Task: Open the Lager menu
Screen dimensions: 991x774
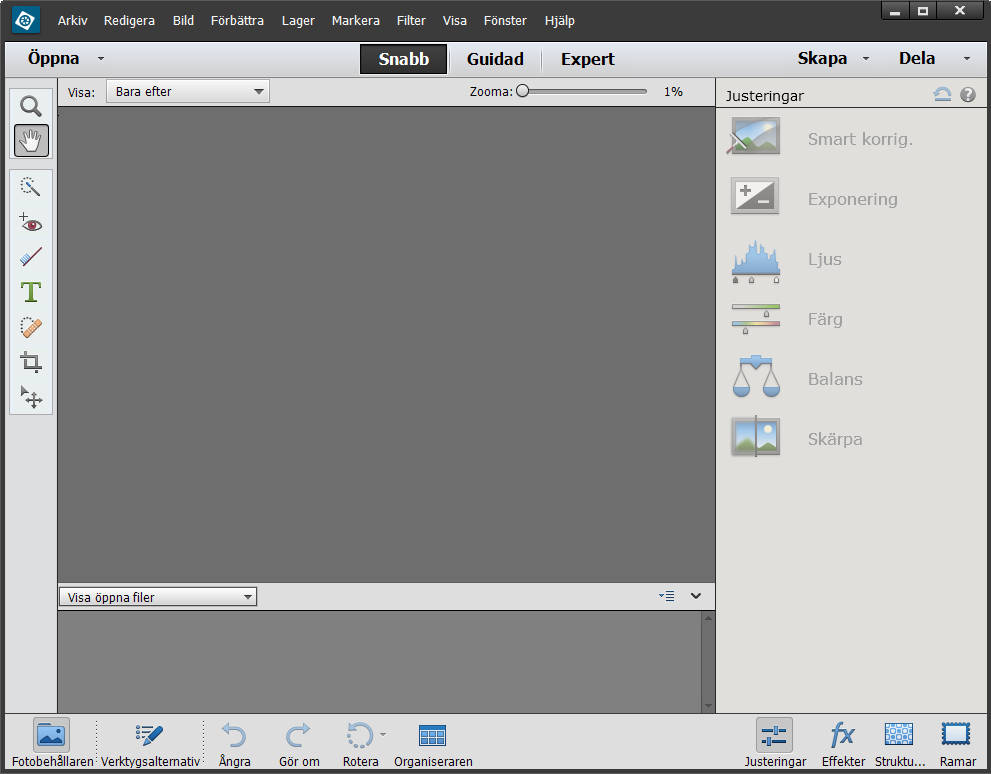Action: point(298,20)
